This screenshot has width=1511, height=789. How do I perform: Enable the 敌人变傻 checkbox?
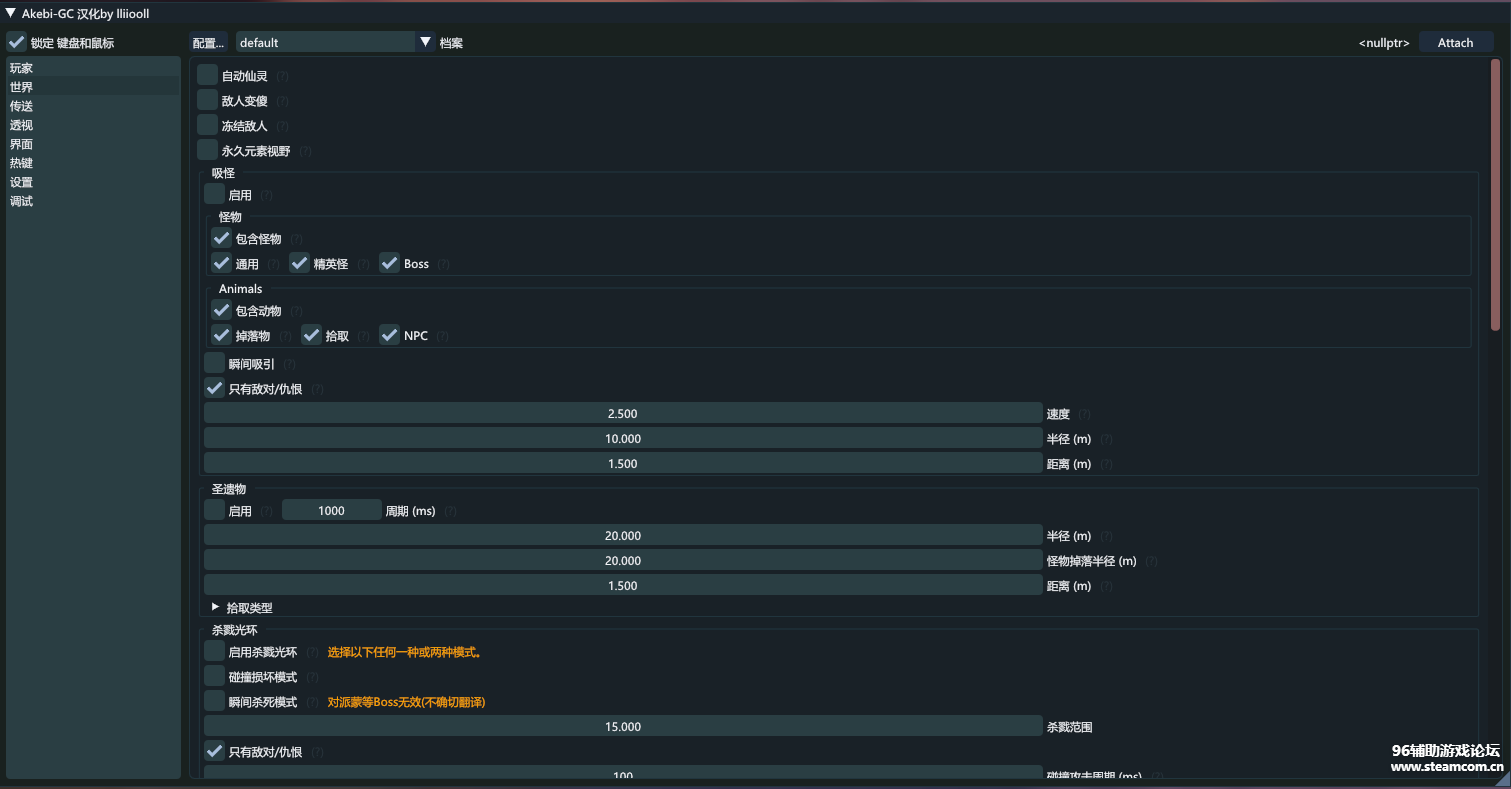207,100
